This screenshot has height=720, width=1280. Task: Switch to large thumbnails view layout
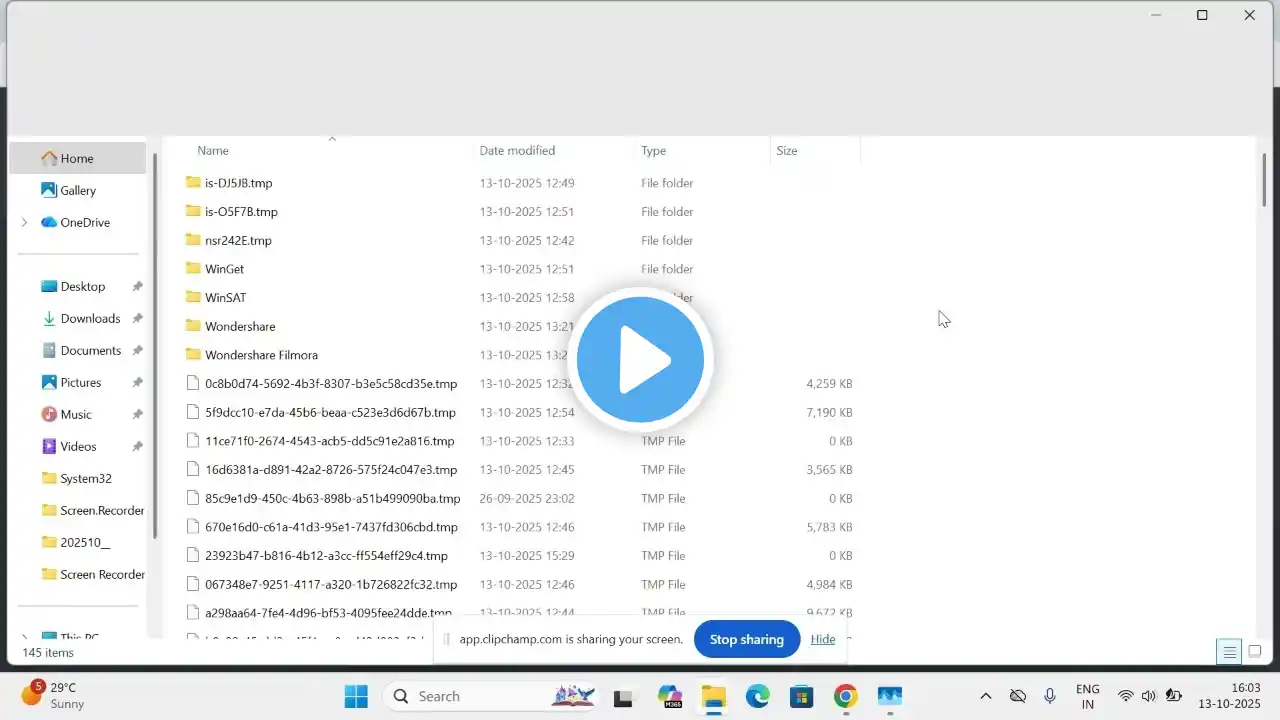click(x=1255, y=652)
